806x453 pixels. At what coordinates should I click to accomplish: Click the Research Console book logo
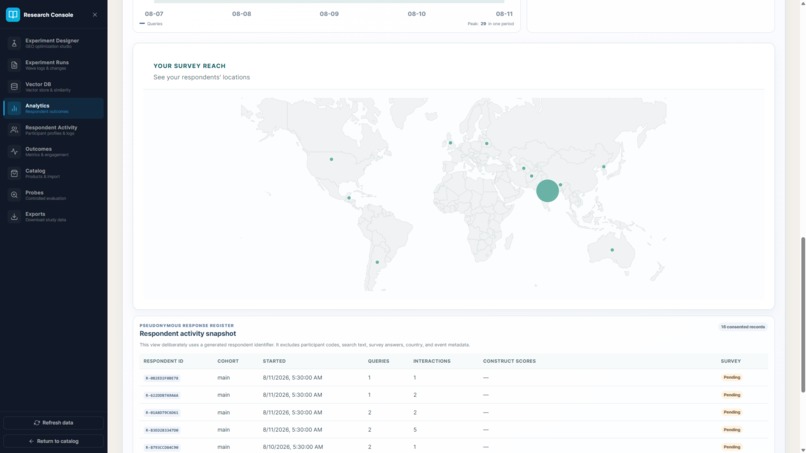(x=13, y=14)
